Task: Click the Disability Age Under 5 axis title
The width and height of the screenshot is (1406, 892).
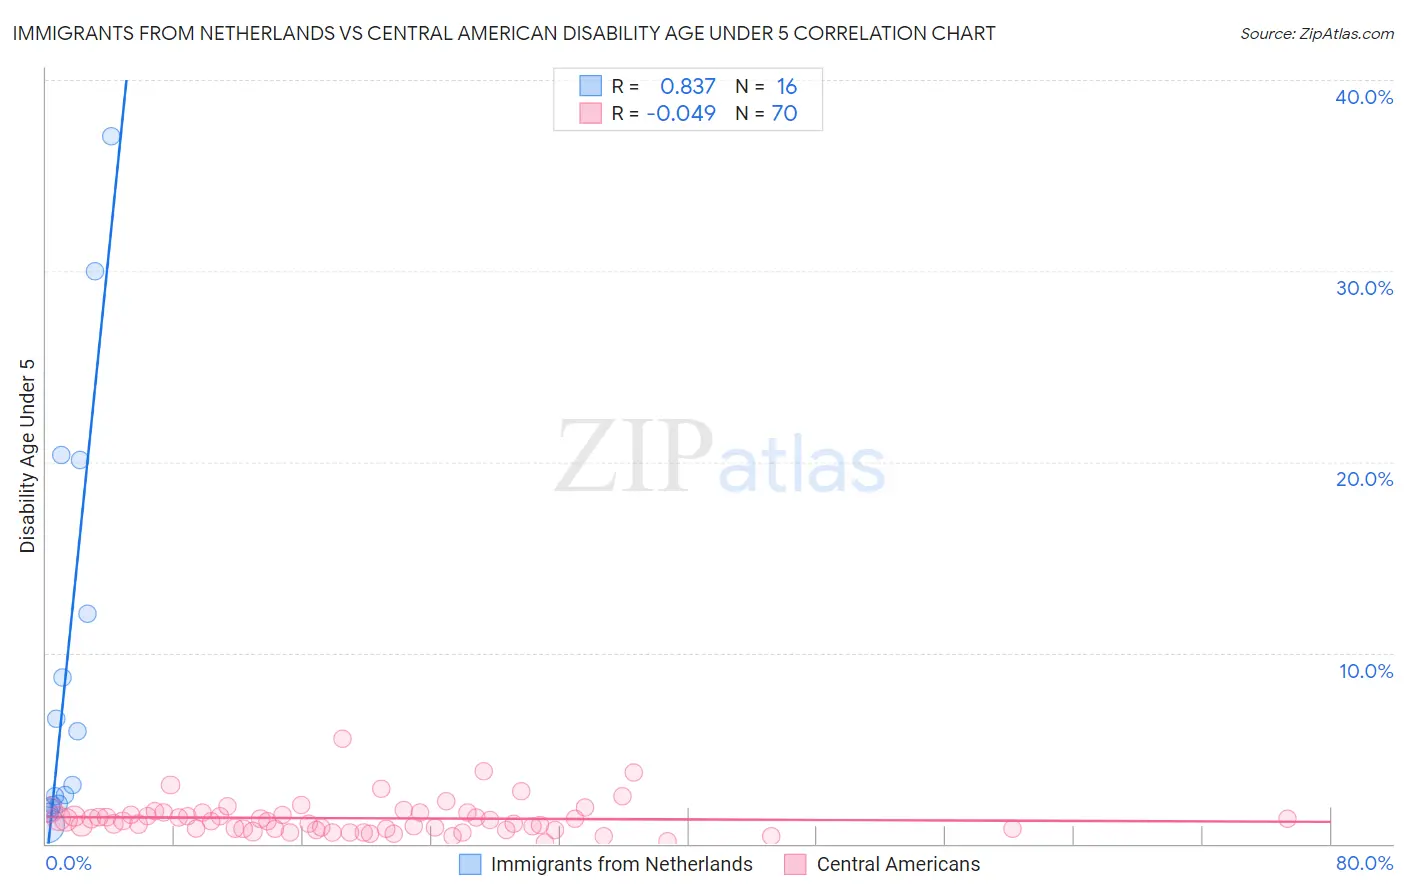Action: pyautogui.click(x=27, y=455)
